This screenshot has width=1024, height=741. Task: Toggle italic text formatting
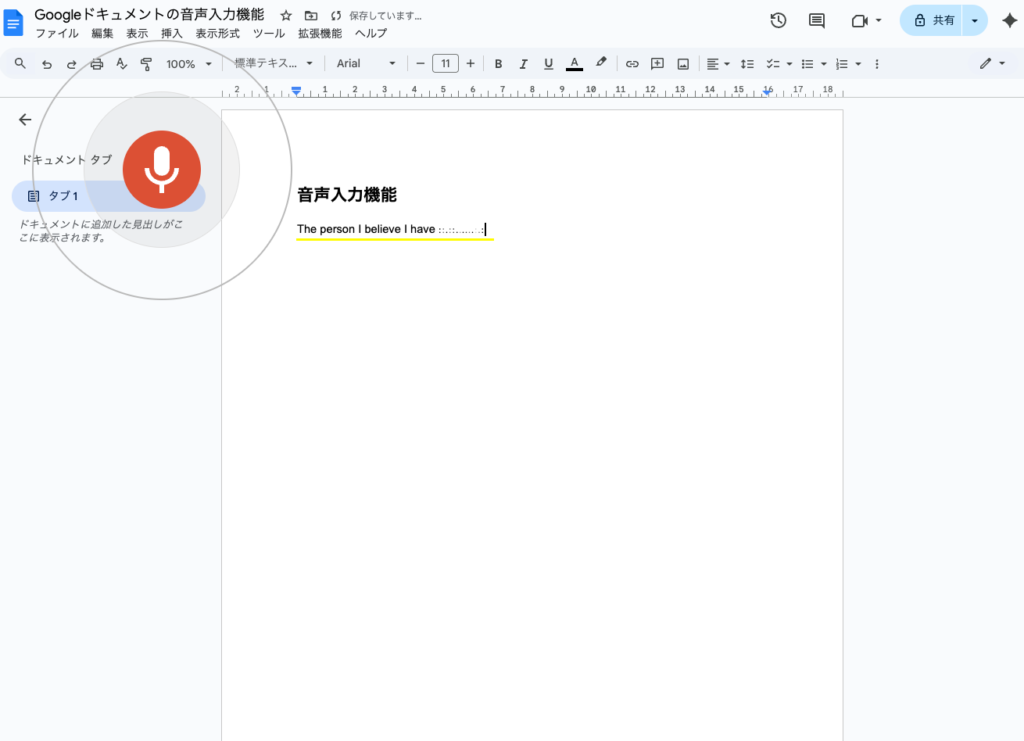click(523, 64)
